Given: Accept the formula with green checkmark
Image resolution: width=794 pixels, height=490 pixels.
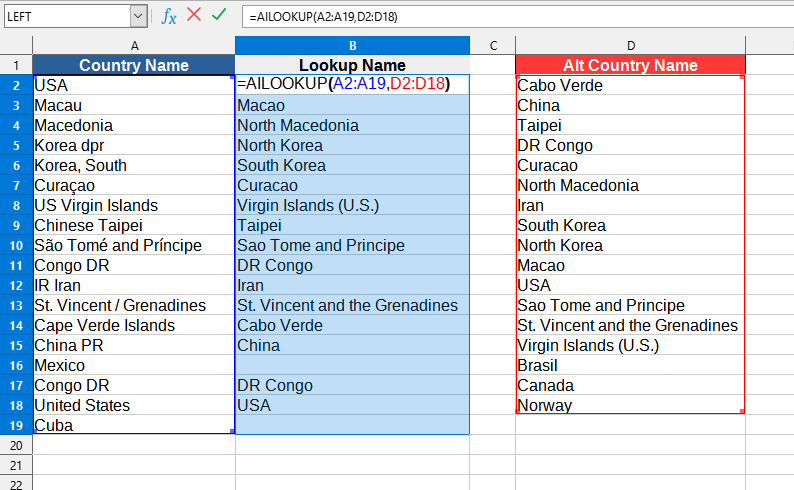Looking at the screenshot, I should (219, 15).
